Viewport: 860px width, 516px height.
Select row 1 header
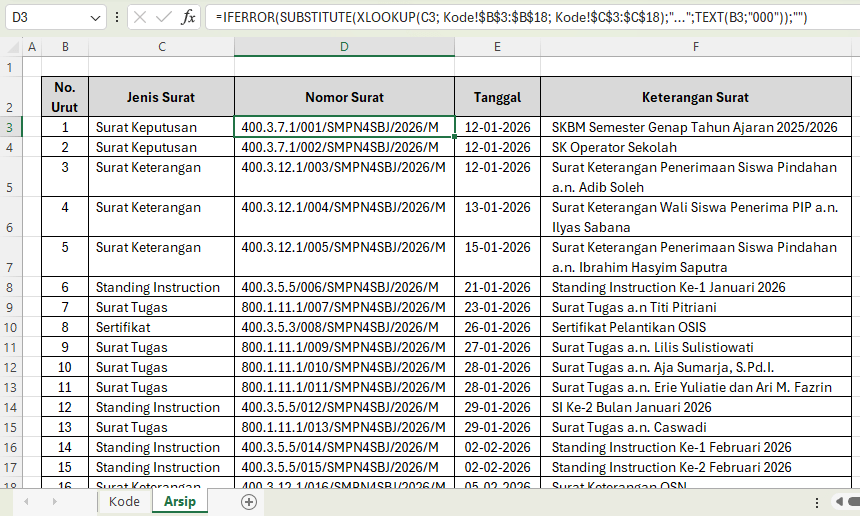[10, 67]
